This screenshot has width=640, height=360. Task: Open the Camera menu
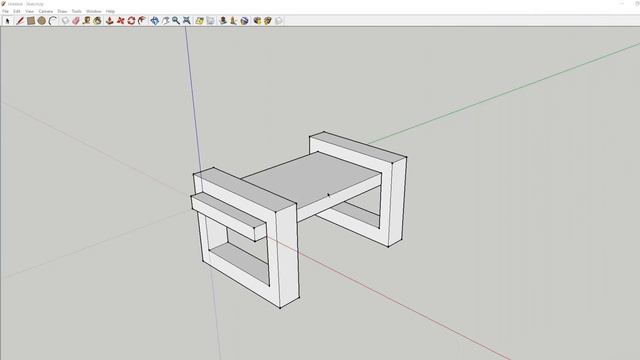tap(45, 11)
